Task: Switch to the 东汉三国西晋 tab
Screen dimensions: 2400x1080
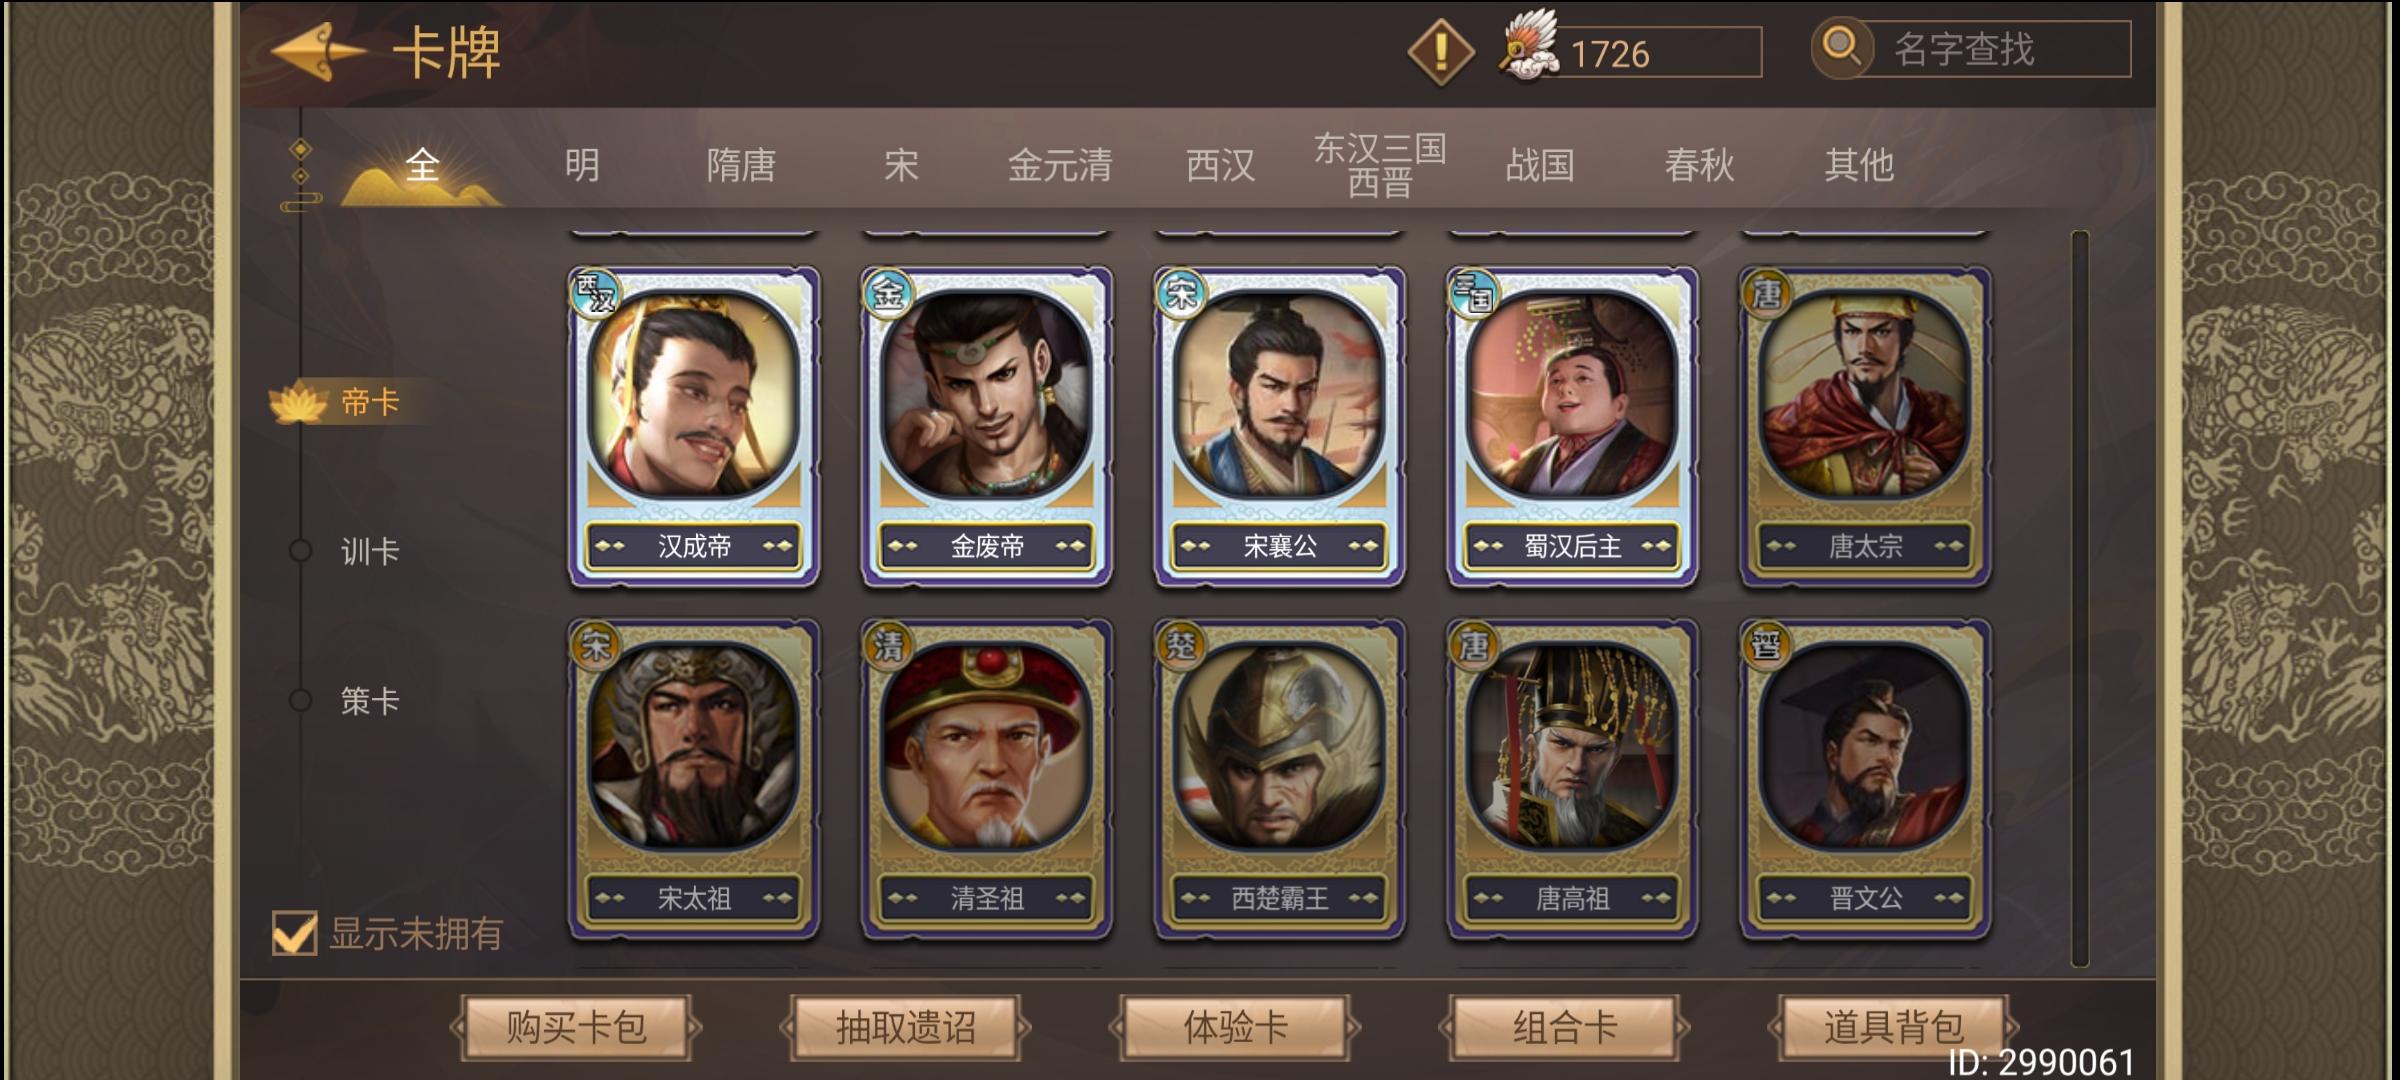Action: click(1380, 165)
